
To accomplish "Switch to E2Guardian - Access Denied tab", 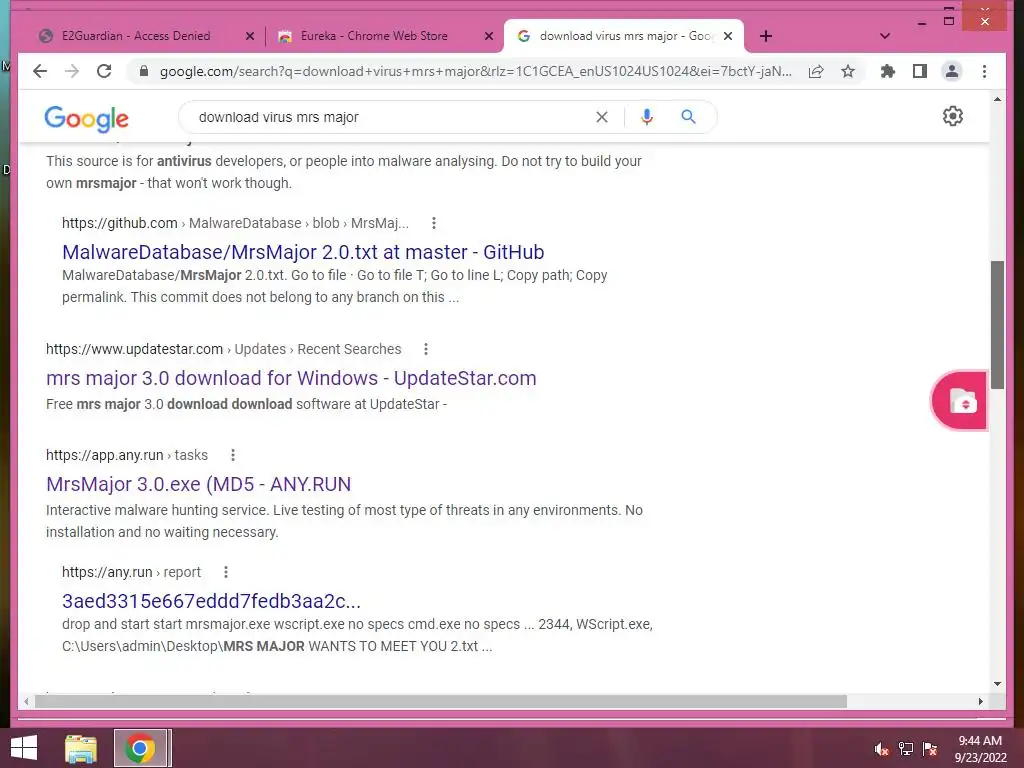I will (136, 36).
